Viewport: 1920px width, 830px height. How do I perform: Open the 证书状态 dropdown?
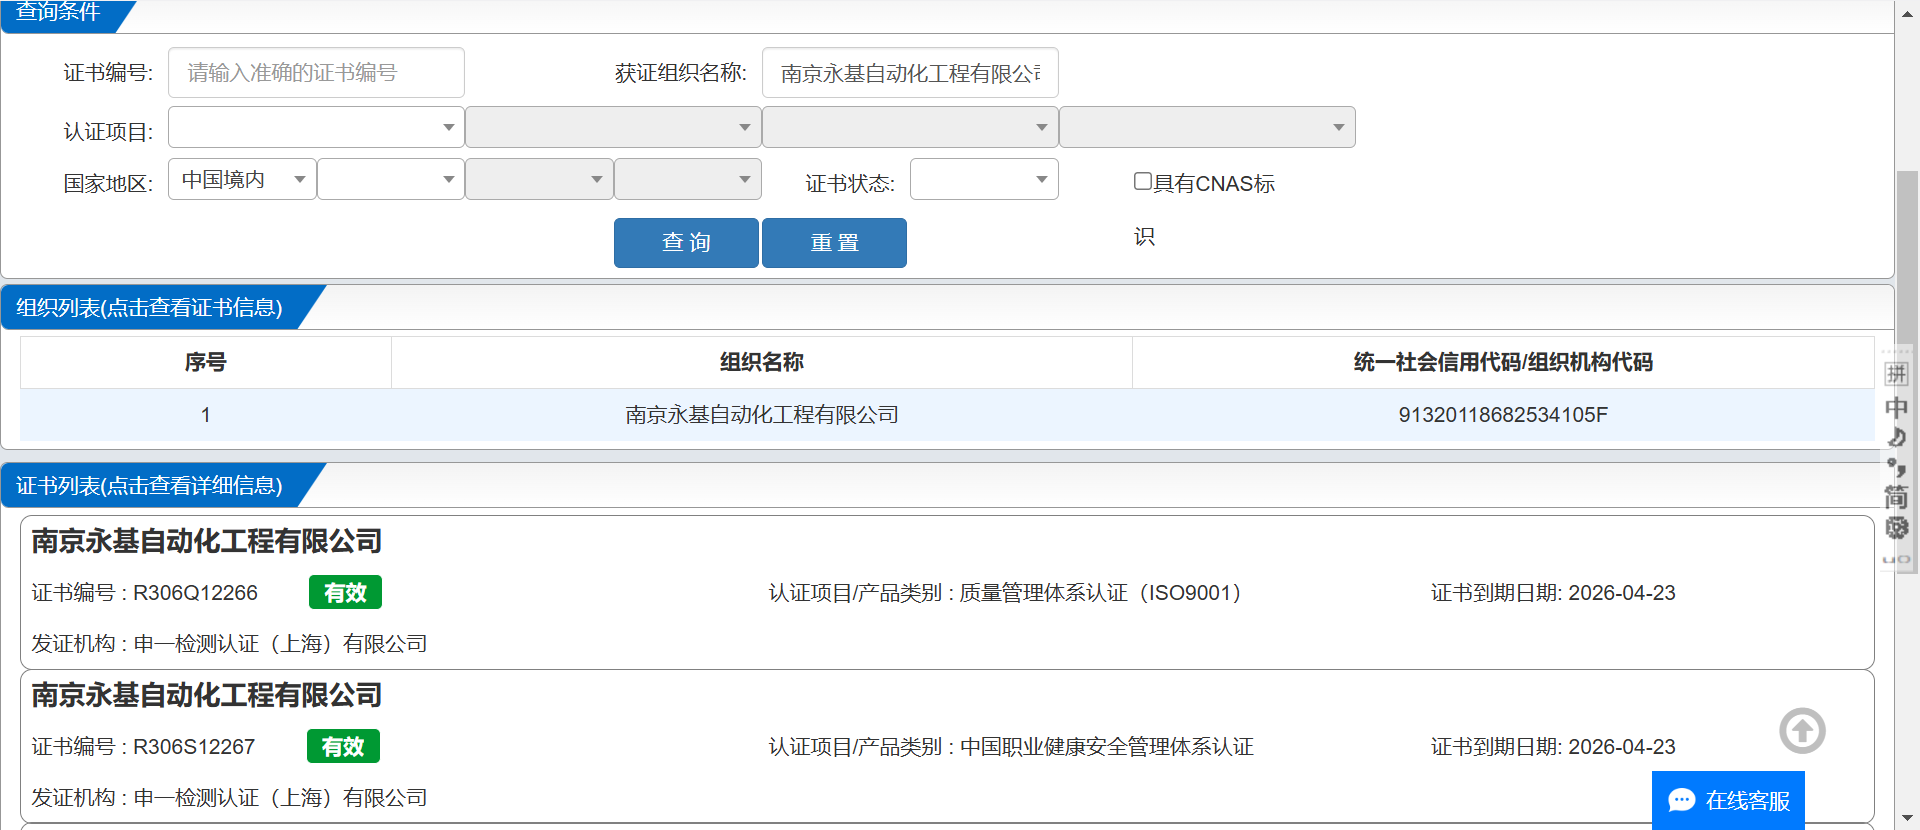click(984, 179)
